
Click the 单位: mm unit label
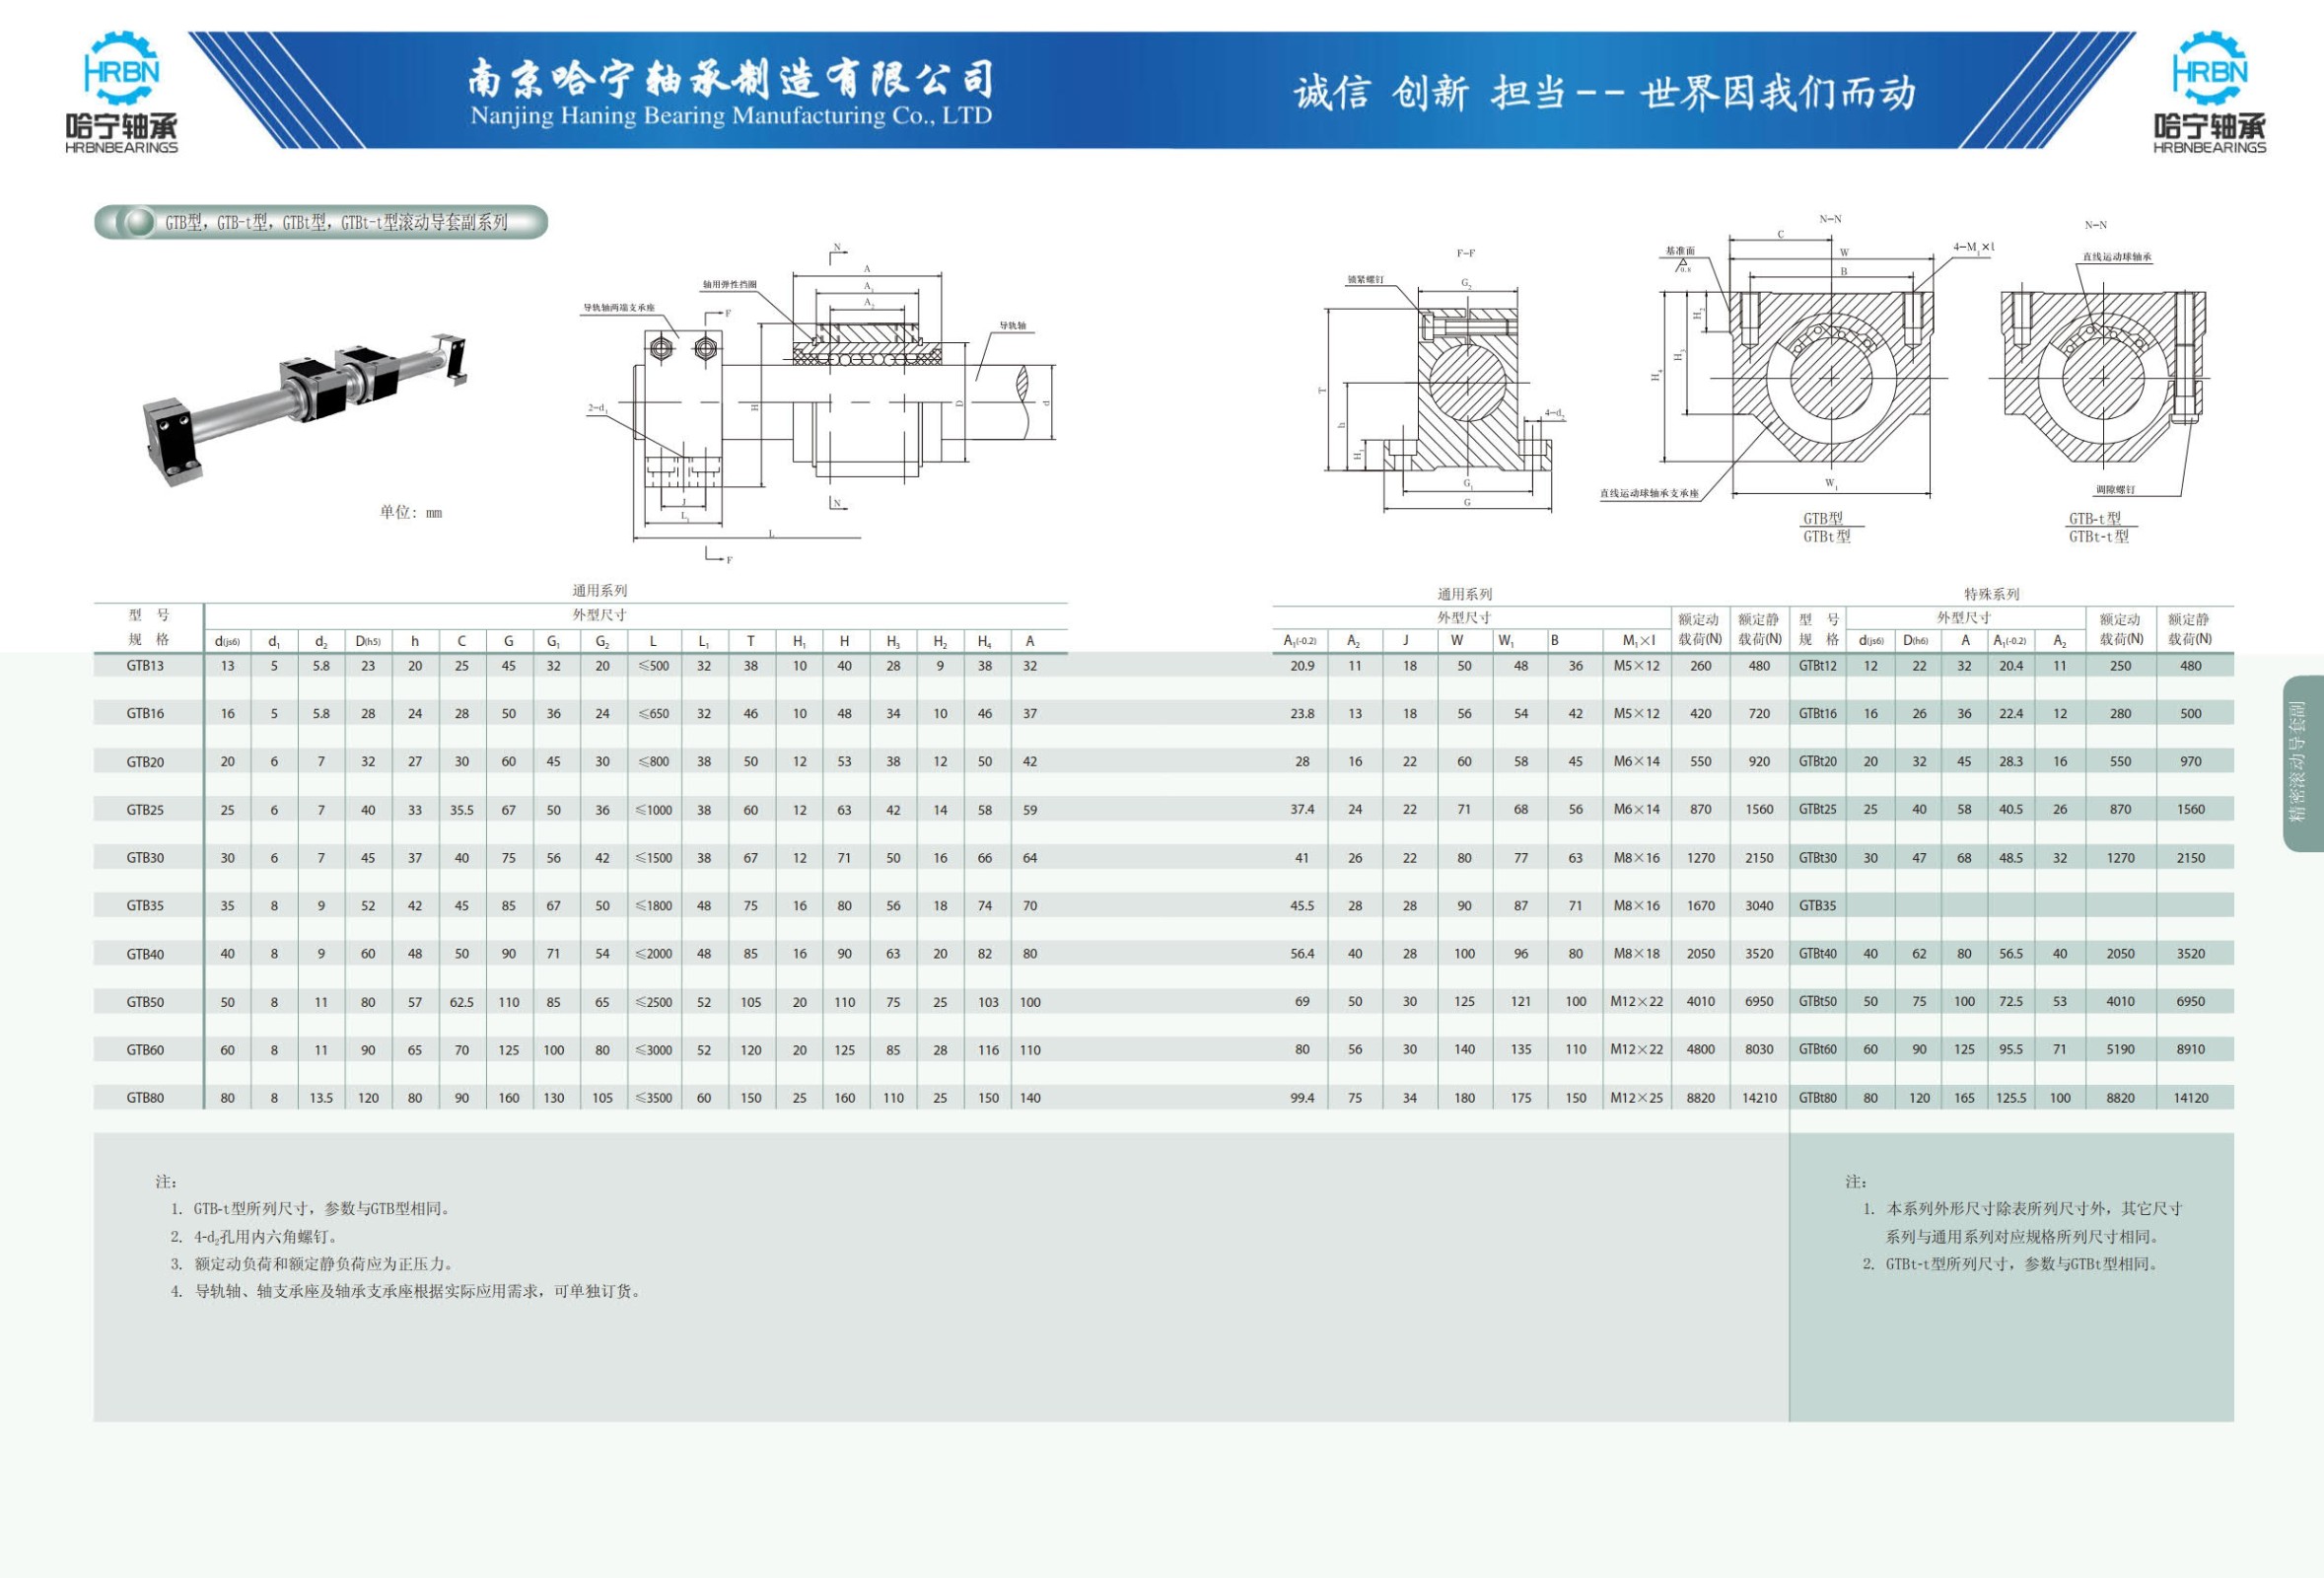pyautogui.click(x=410, y=512)
